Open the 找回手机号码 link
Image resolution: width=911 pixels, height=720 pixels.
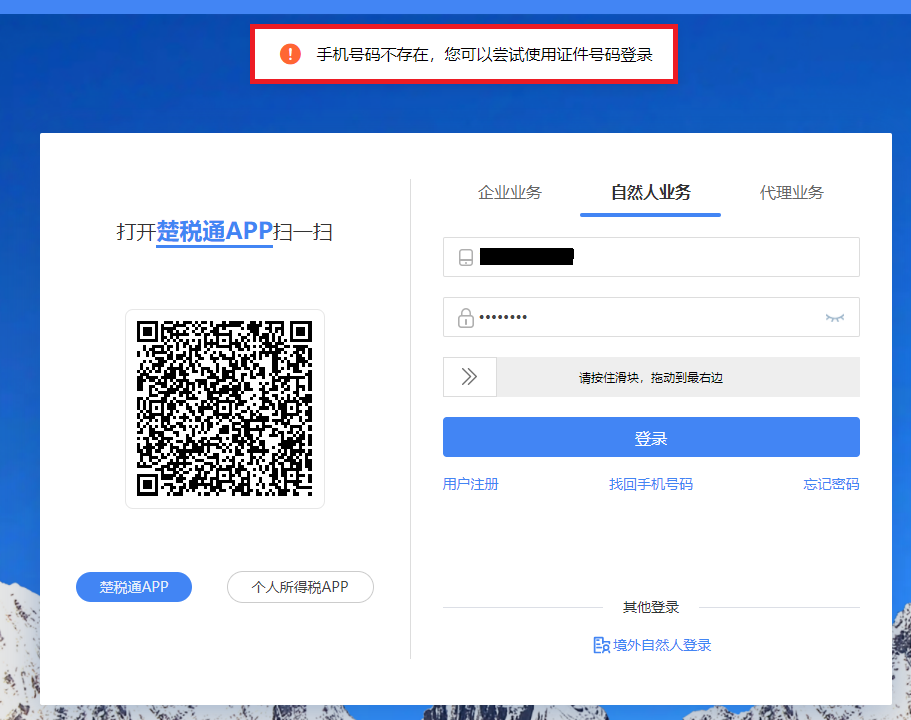click(x=651, y=484)
